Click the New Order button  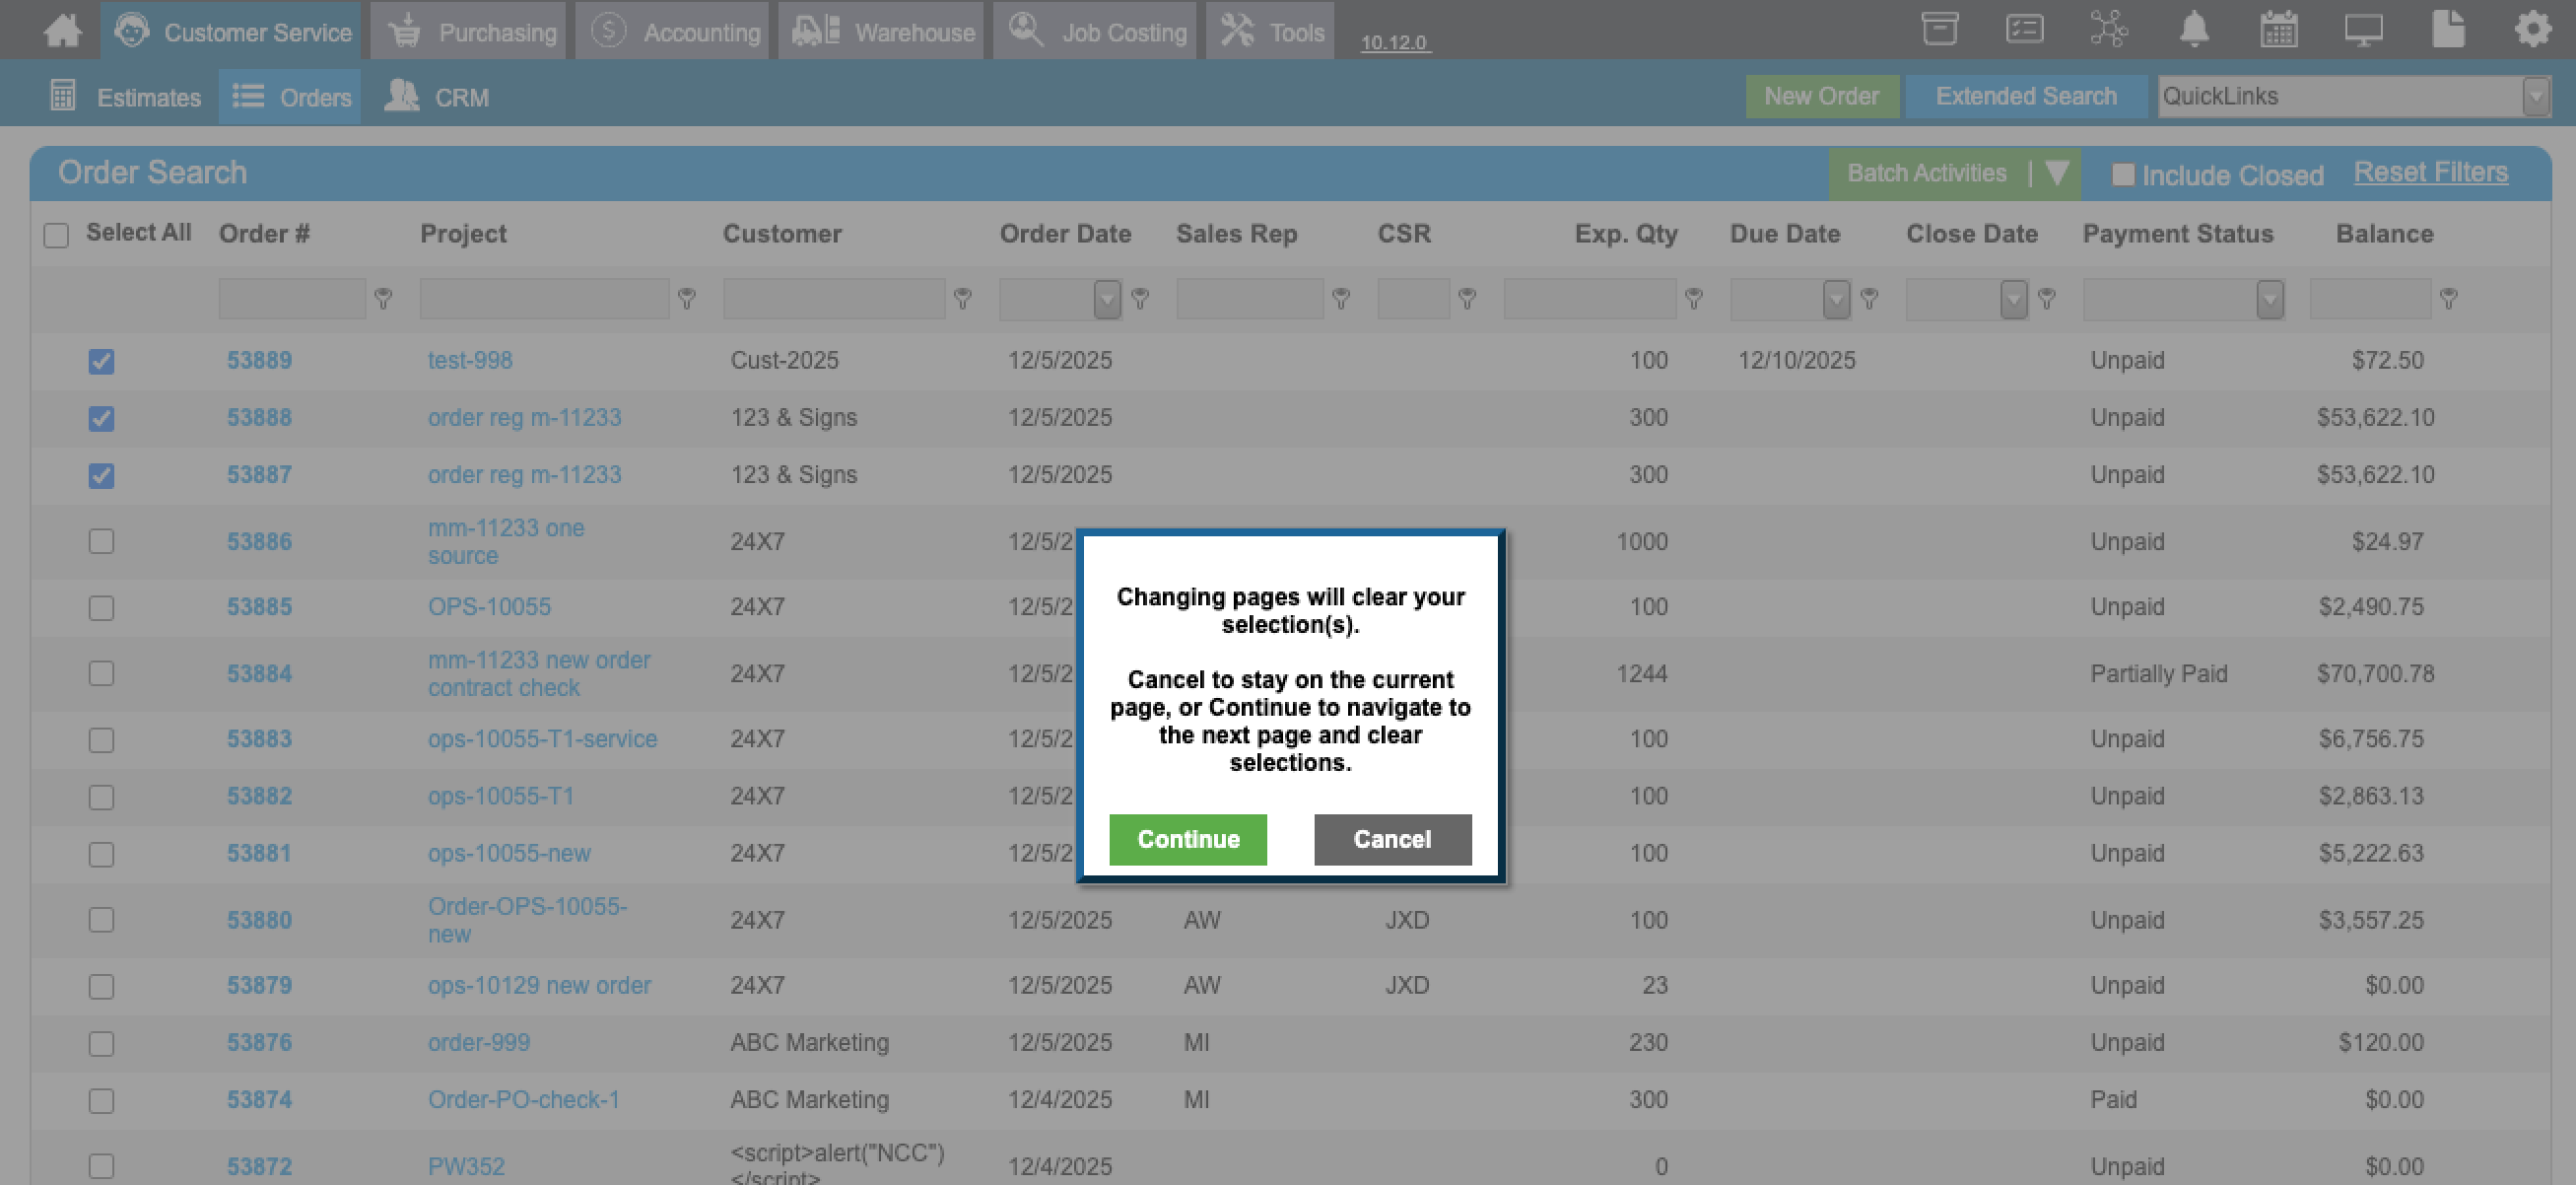click(x=1821, y=96)
